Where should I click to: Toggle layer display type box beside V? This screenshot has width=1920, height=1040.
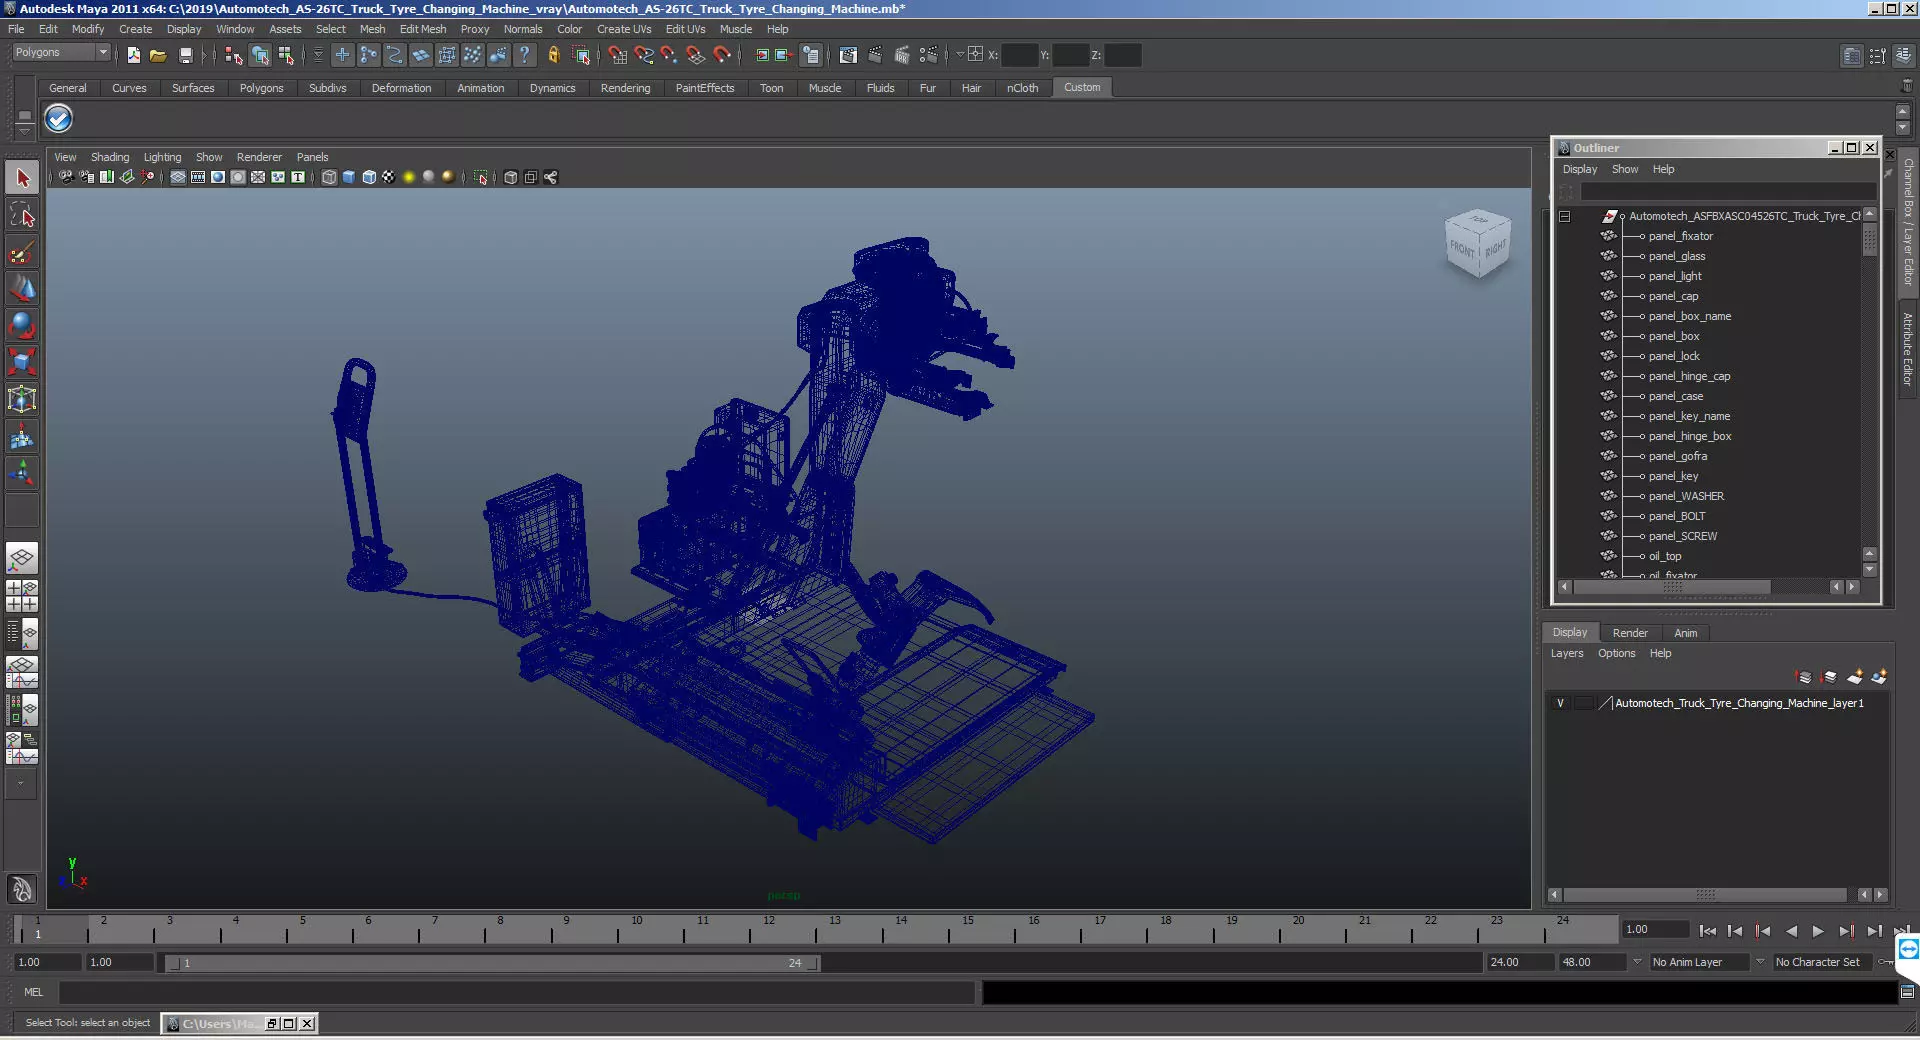tap(1583, 703)
